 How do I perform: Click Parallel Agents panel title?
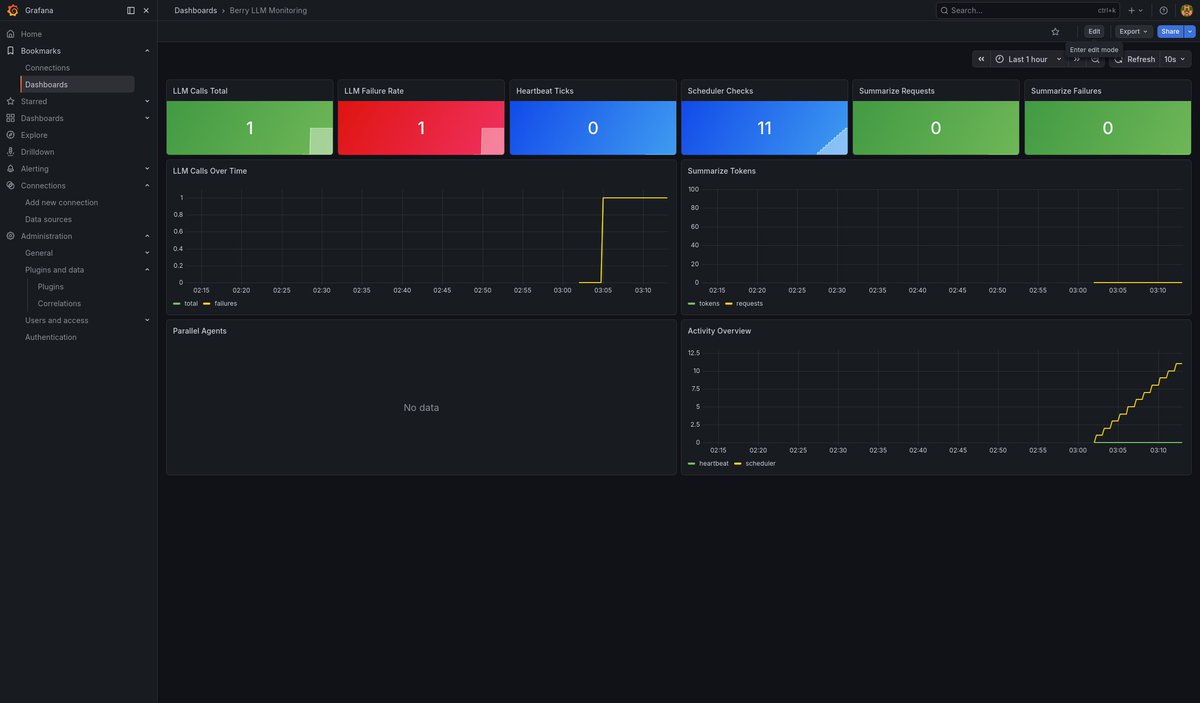click(x=200, y=331)
